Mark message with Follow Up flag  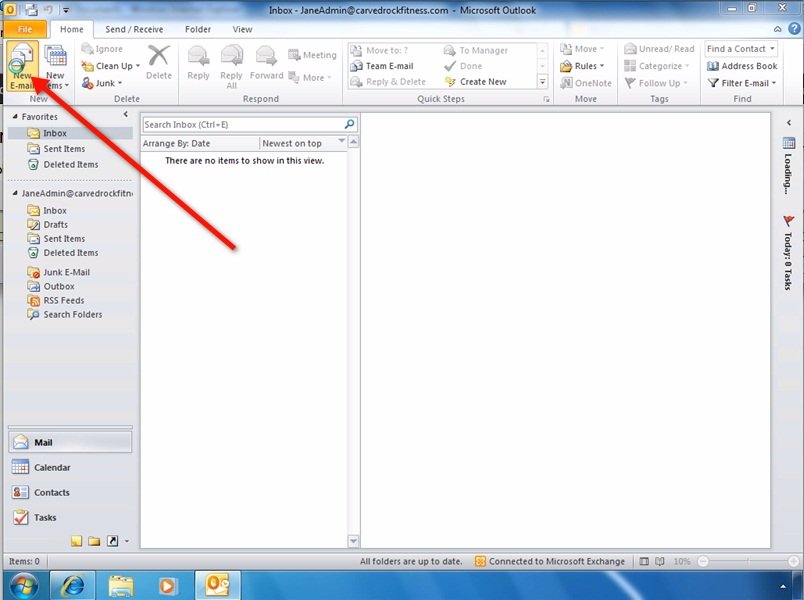coord(655,83)
